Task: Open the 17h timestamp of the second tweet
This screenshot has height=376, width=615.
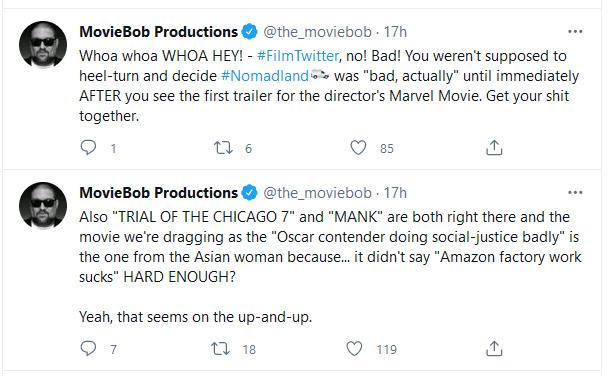Action: tap(395, 193)
